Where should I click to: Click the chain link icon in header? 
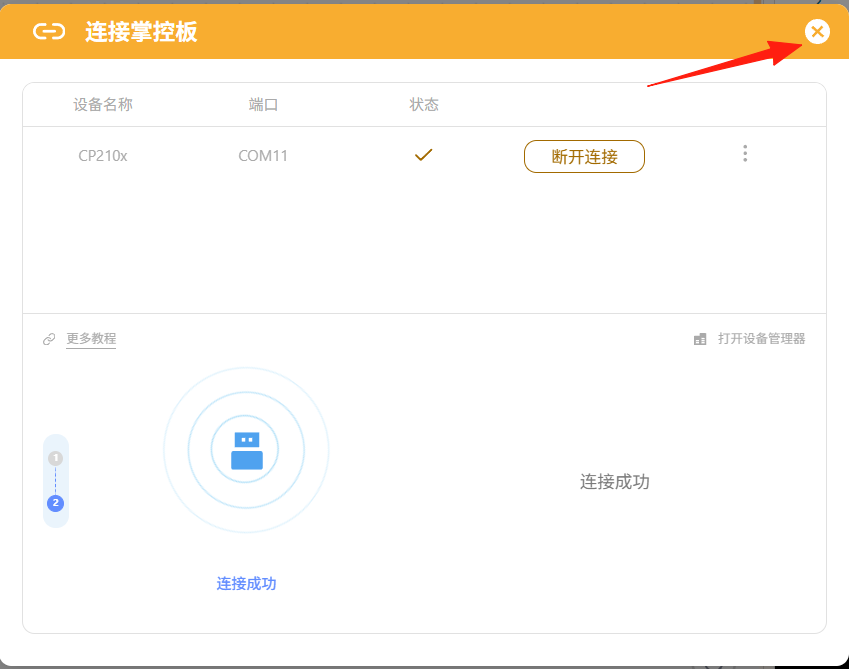coord(49,32)
